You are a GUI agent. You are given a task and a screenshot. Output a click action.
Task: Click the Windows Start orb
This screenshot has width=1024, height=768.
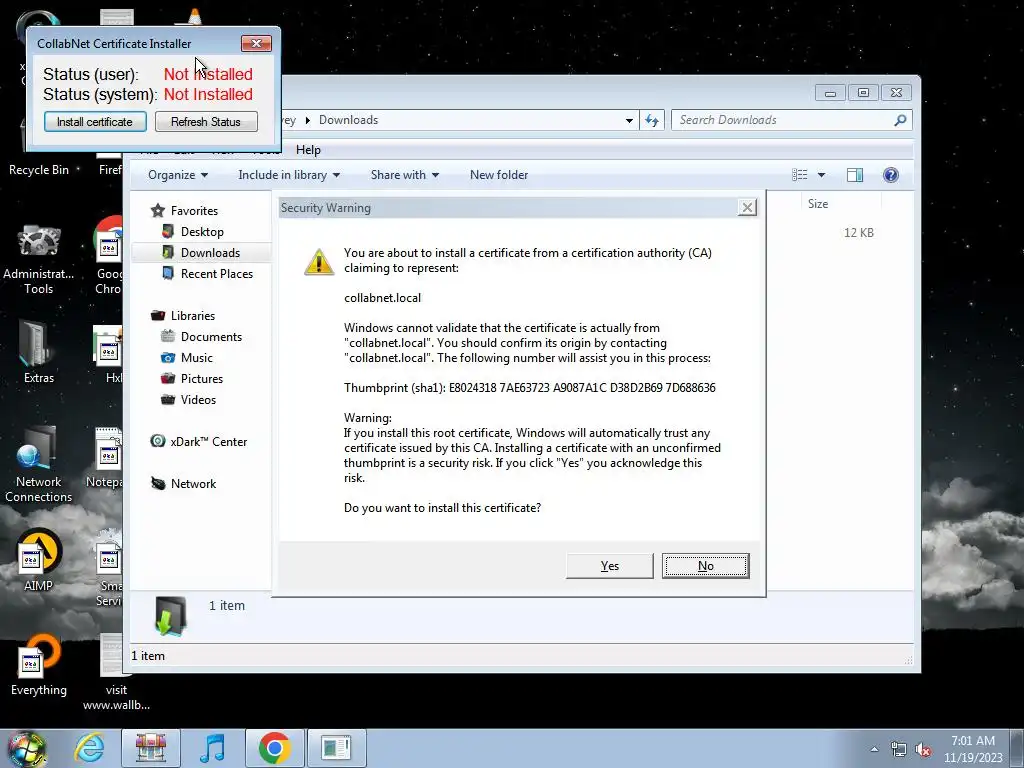tap(26, 748)
